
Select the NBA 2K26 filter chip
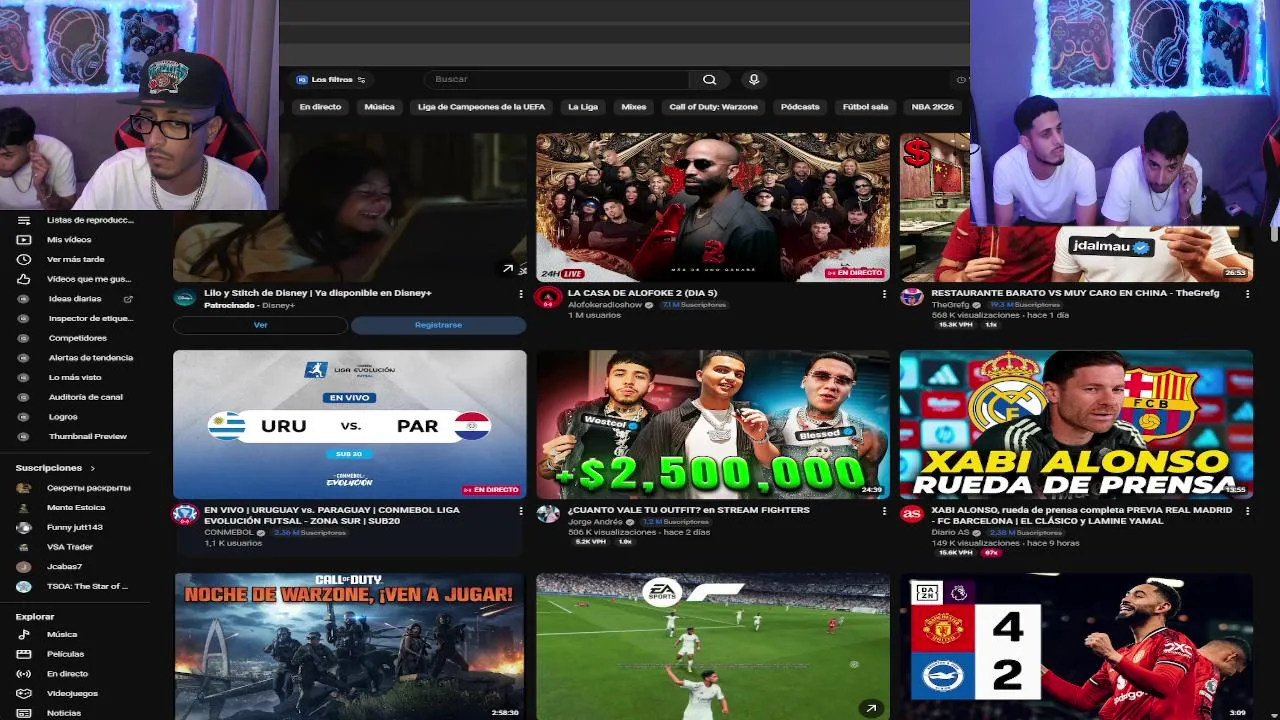click(x=933, y=107)
